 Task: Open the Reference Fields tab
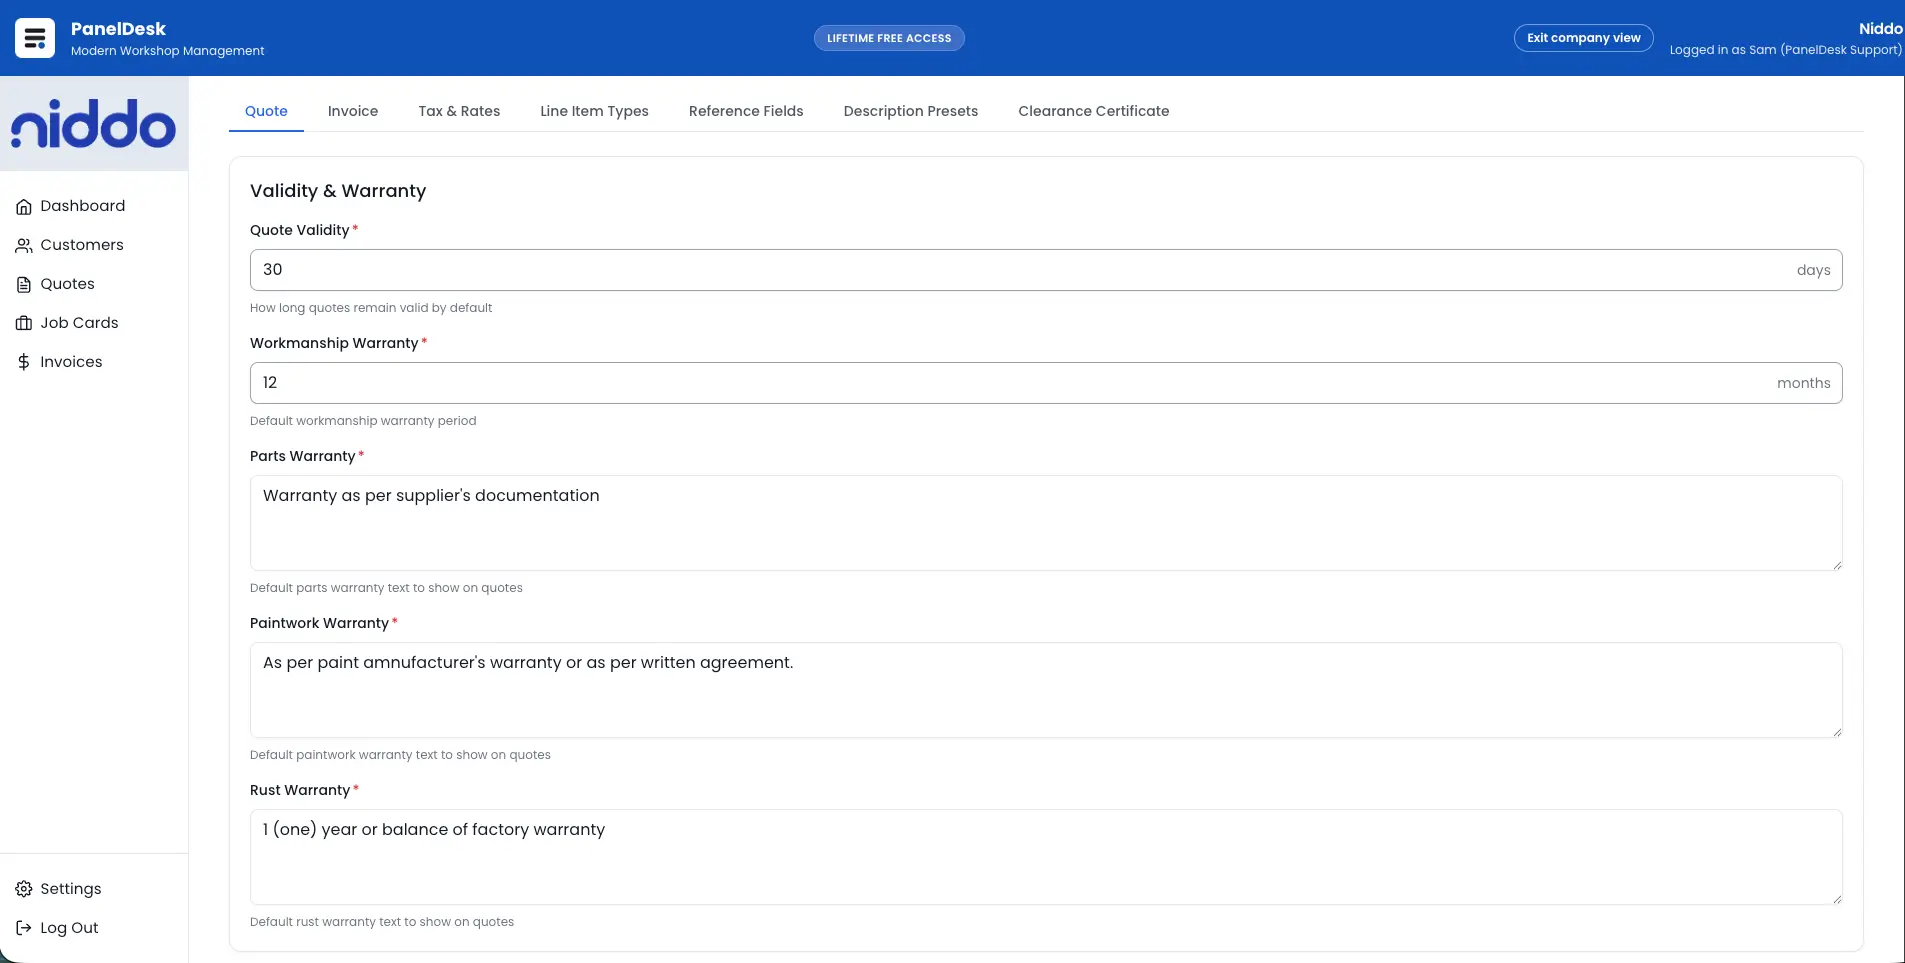coord(746,111)
